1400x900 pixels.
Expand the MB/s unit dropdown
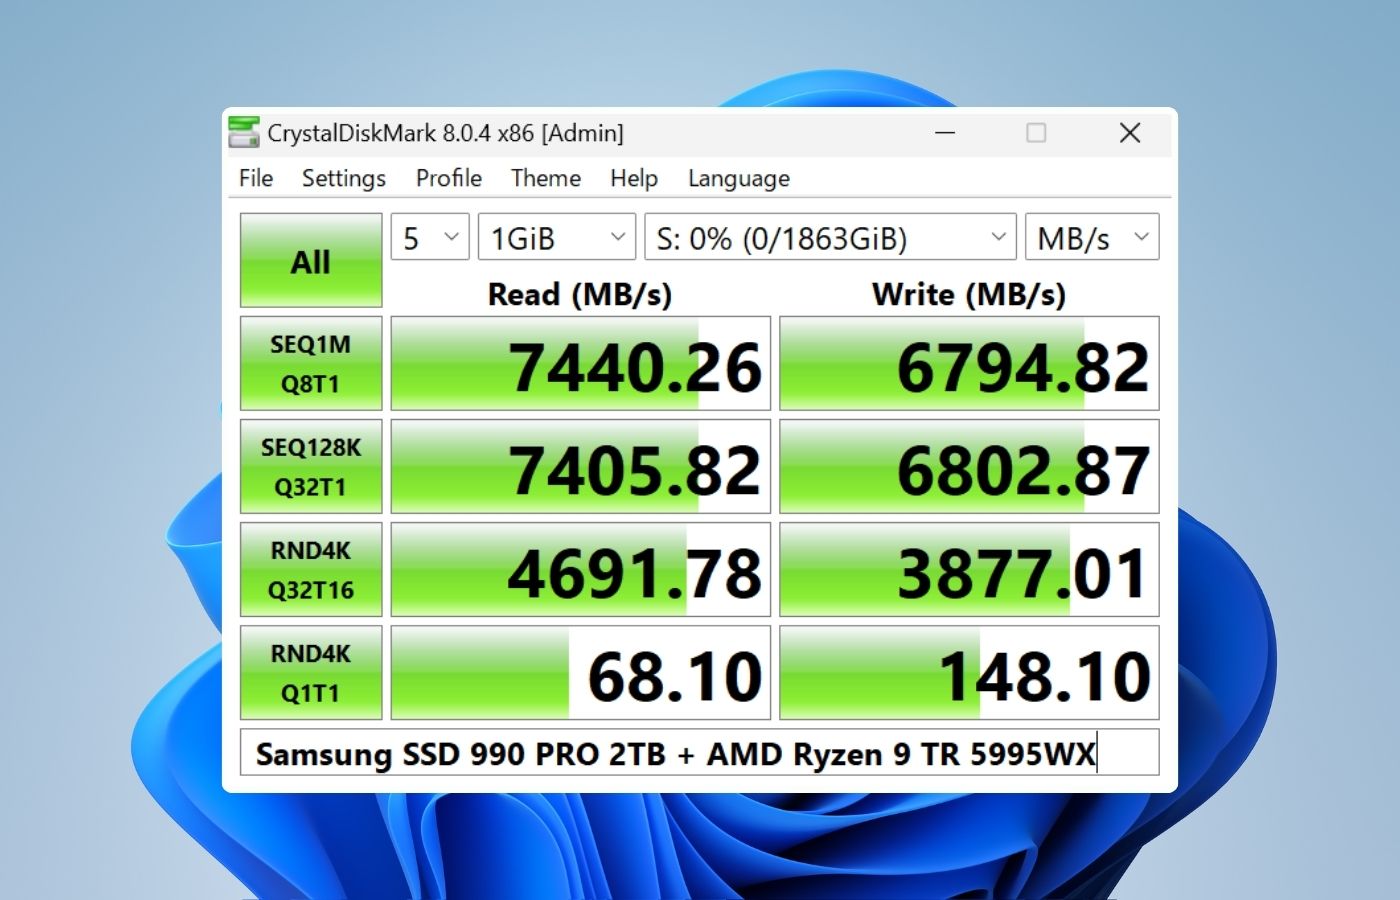point(1092,237)
